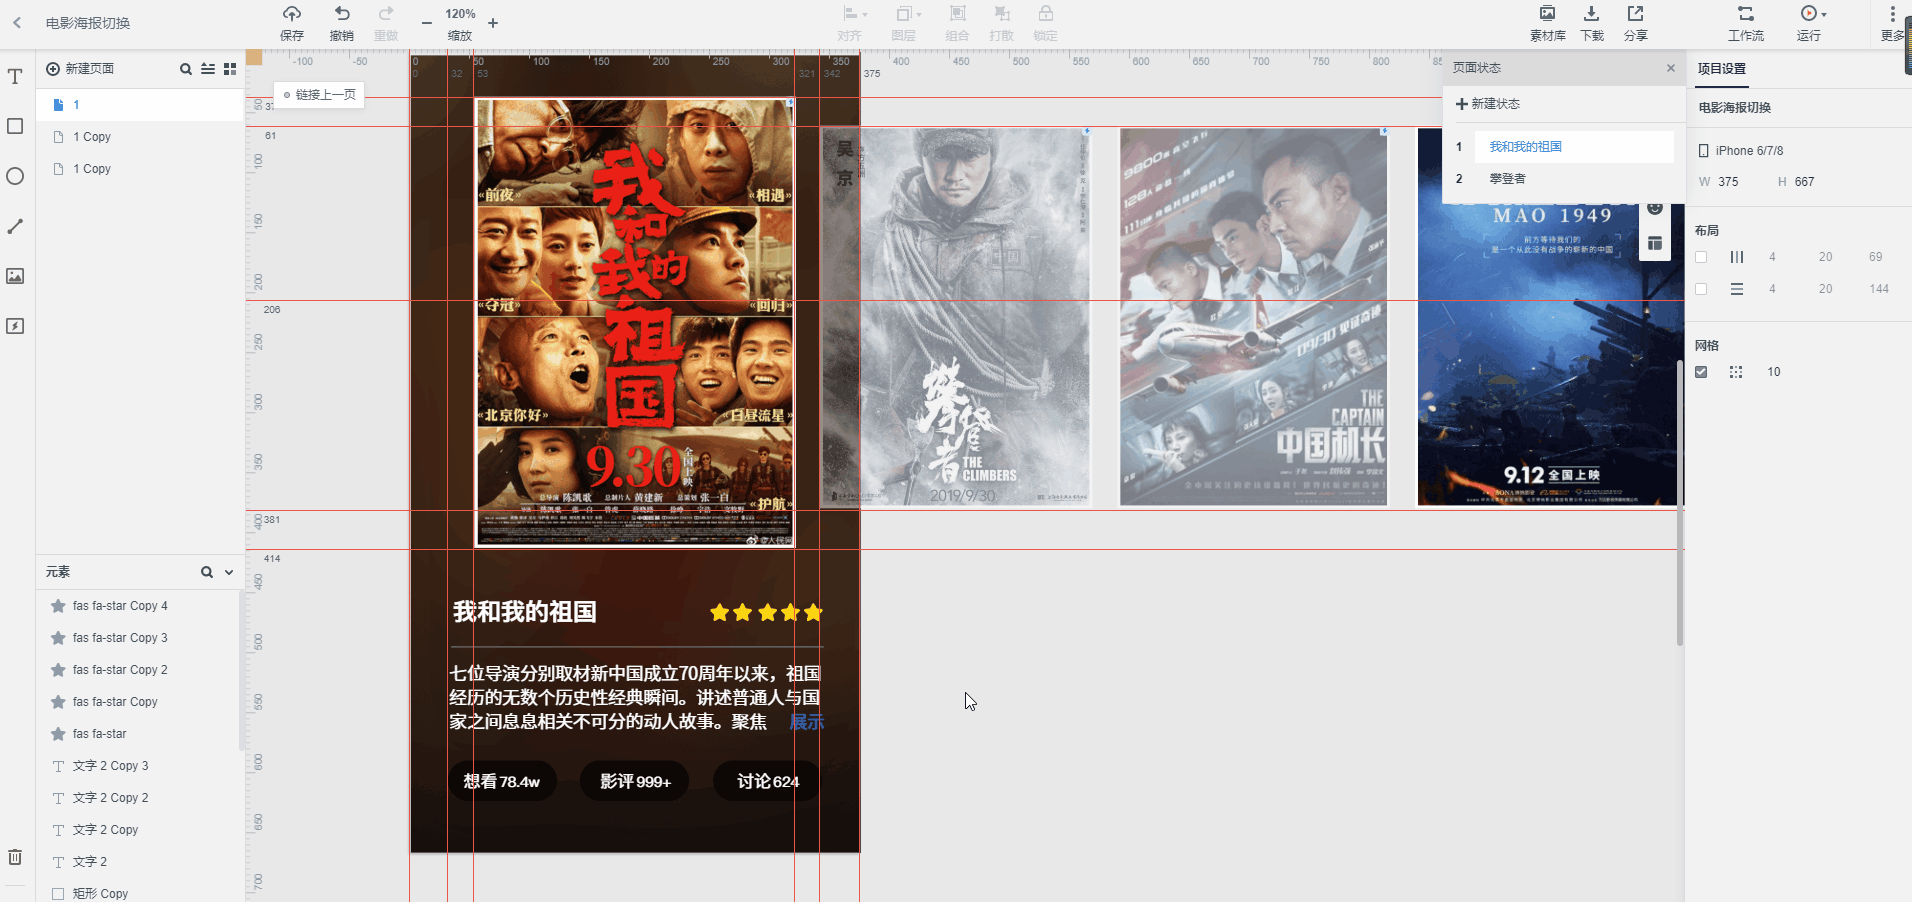Zoom in using the plus button
Image resolution: width=1912 pixels, height=902 pixels.
(493, 22)
